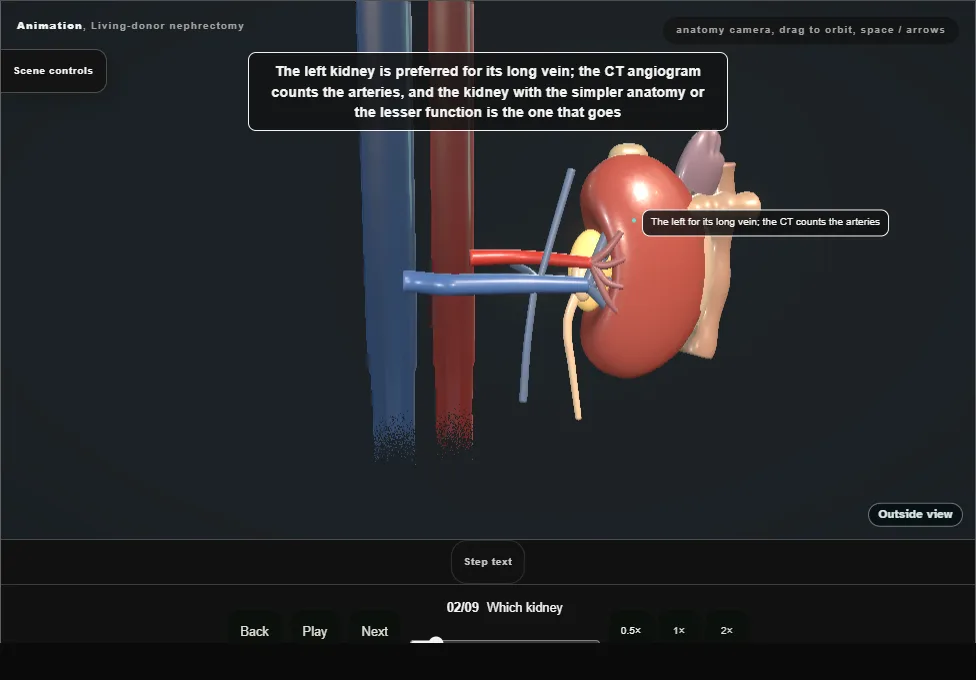Set playback speed to 0.5×
The image size is (976, 680).
631,630
